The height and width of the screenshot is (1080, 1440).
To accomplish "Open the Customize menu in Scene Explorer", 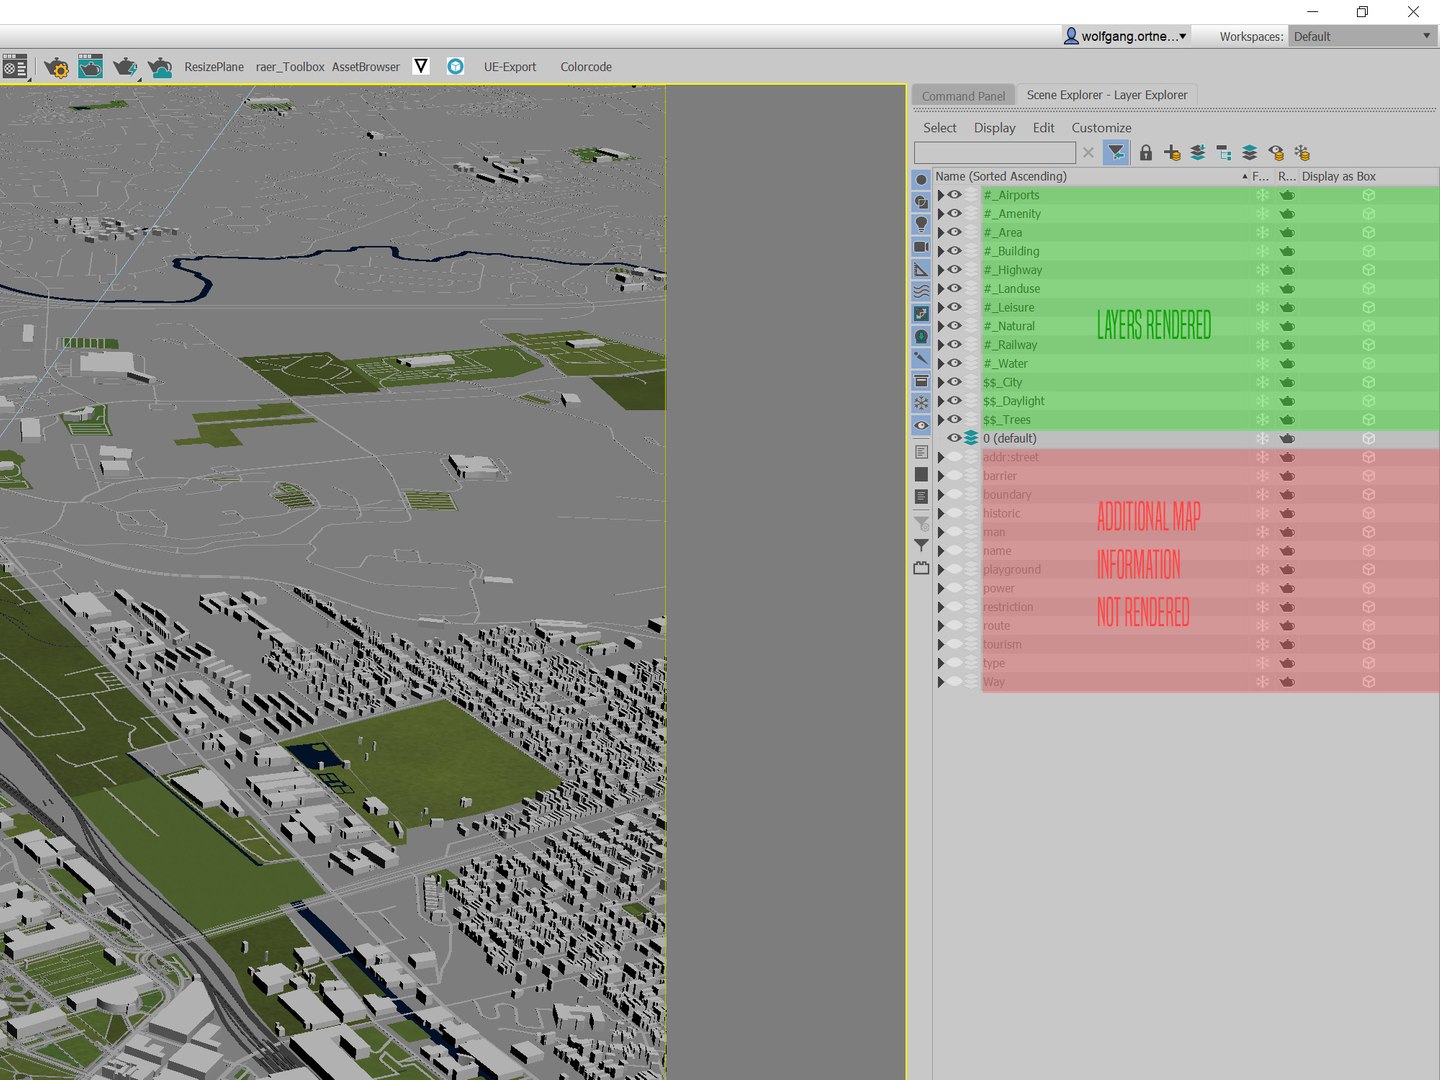I will click(x=1101, y=128).
